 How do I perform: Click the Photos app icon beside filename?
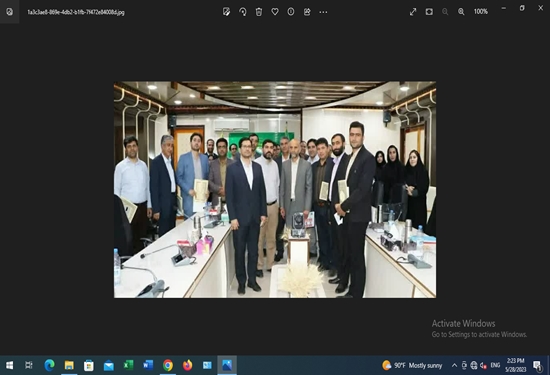click(9, 12)
